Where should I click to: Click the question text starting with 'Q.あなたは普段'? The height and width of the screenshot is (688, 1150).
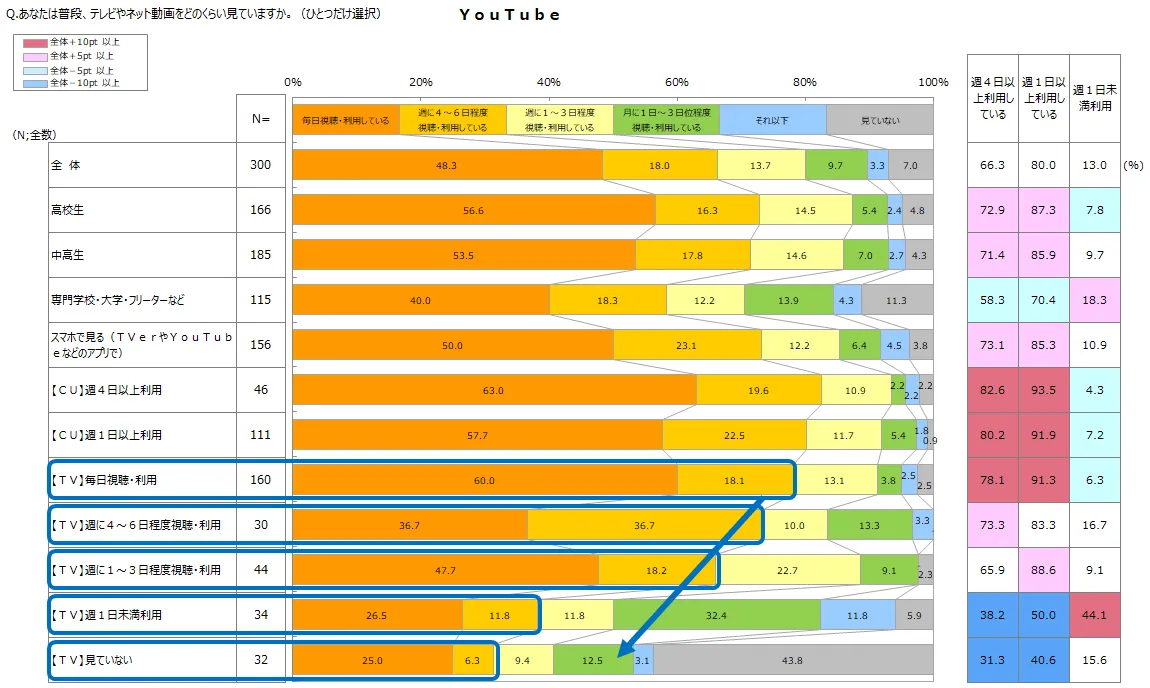point(194,13)
